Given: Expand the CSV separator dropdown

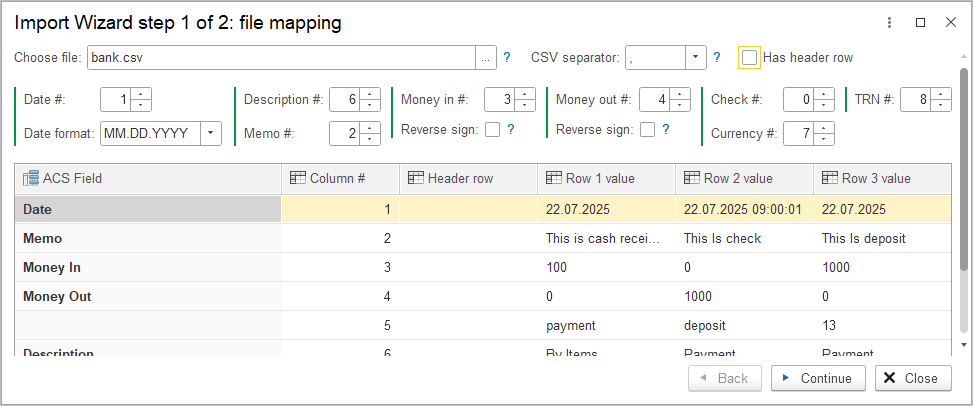Looking at the screenshot, I should [696, 58].
